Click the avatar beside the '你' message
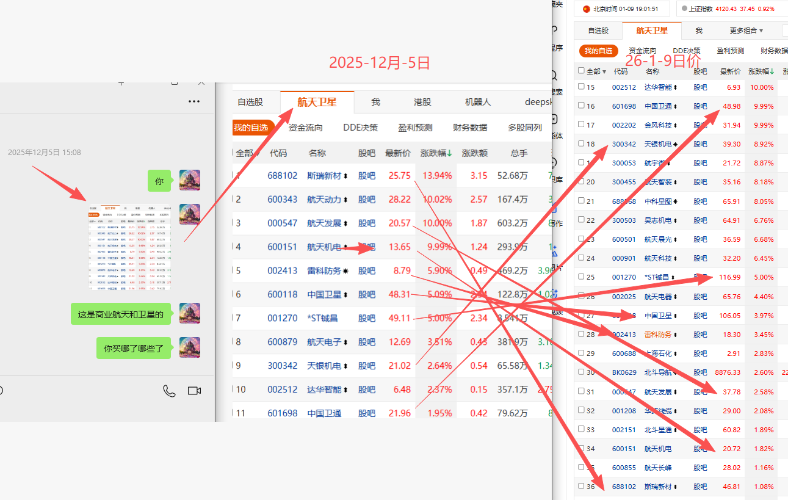This screenshot has height=500, width=788. coord(190,180)
